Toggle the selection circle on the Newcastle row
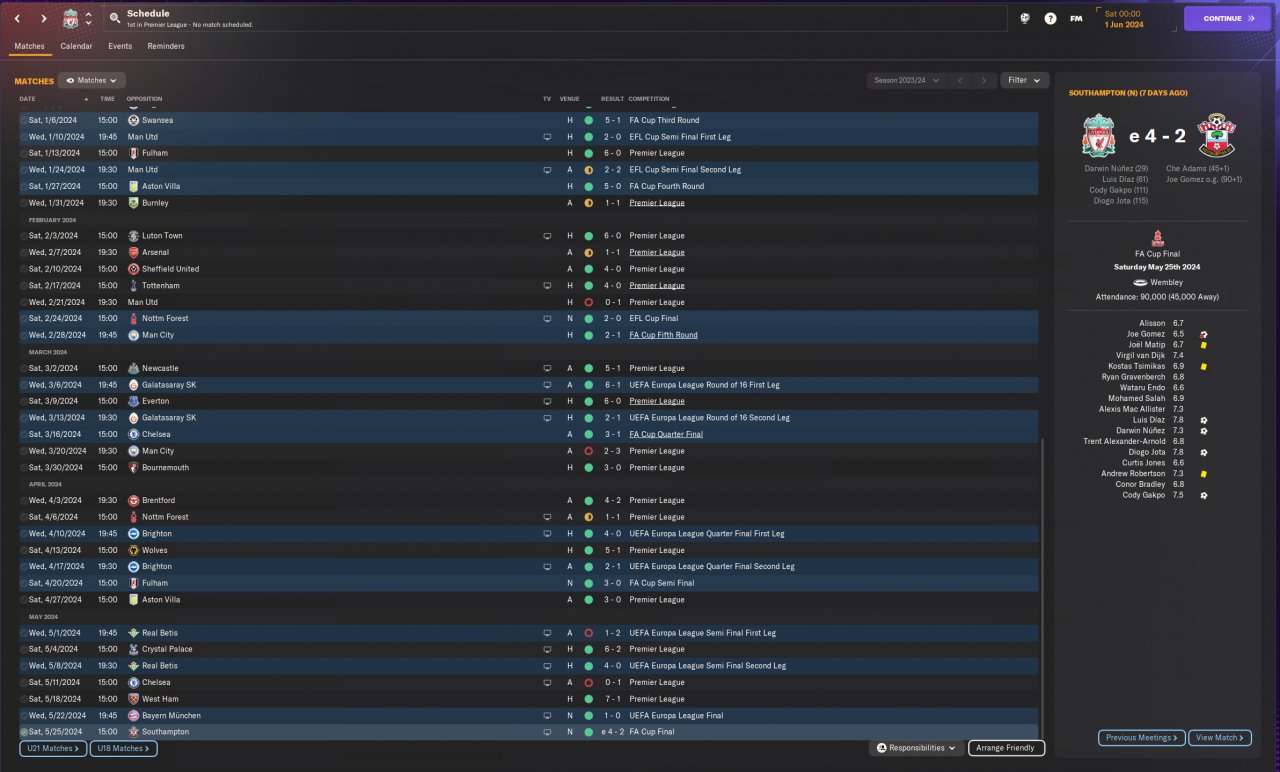The width and height of the screenshot is (1280, 772). [x=23, y=368]
